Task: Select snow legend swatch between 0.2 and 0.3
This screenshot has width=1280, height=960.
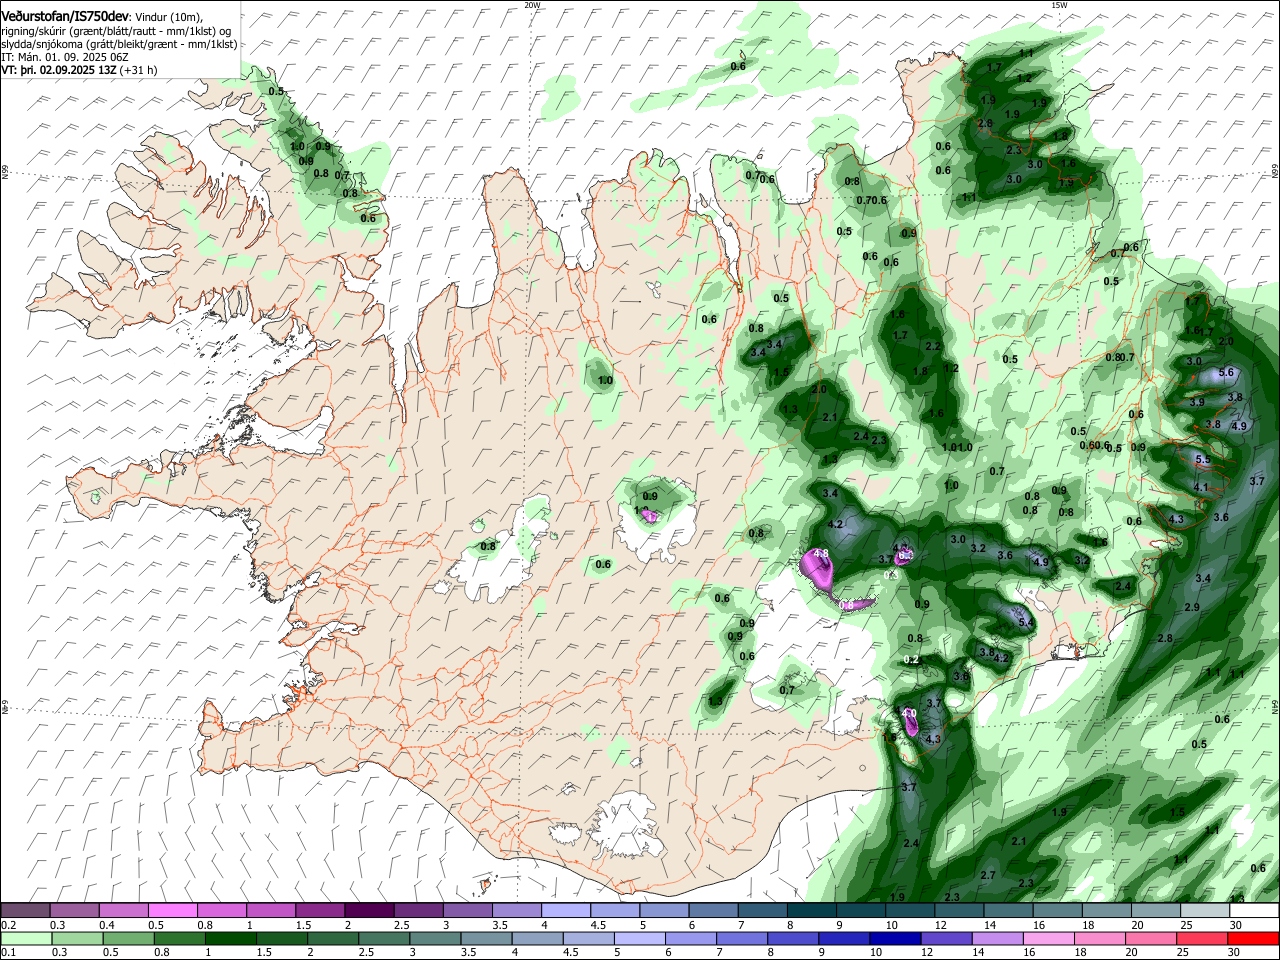Action: pos(25,910)
